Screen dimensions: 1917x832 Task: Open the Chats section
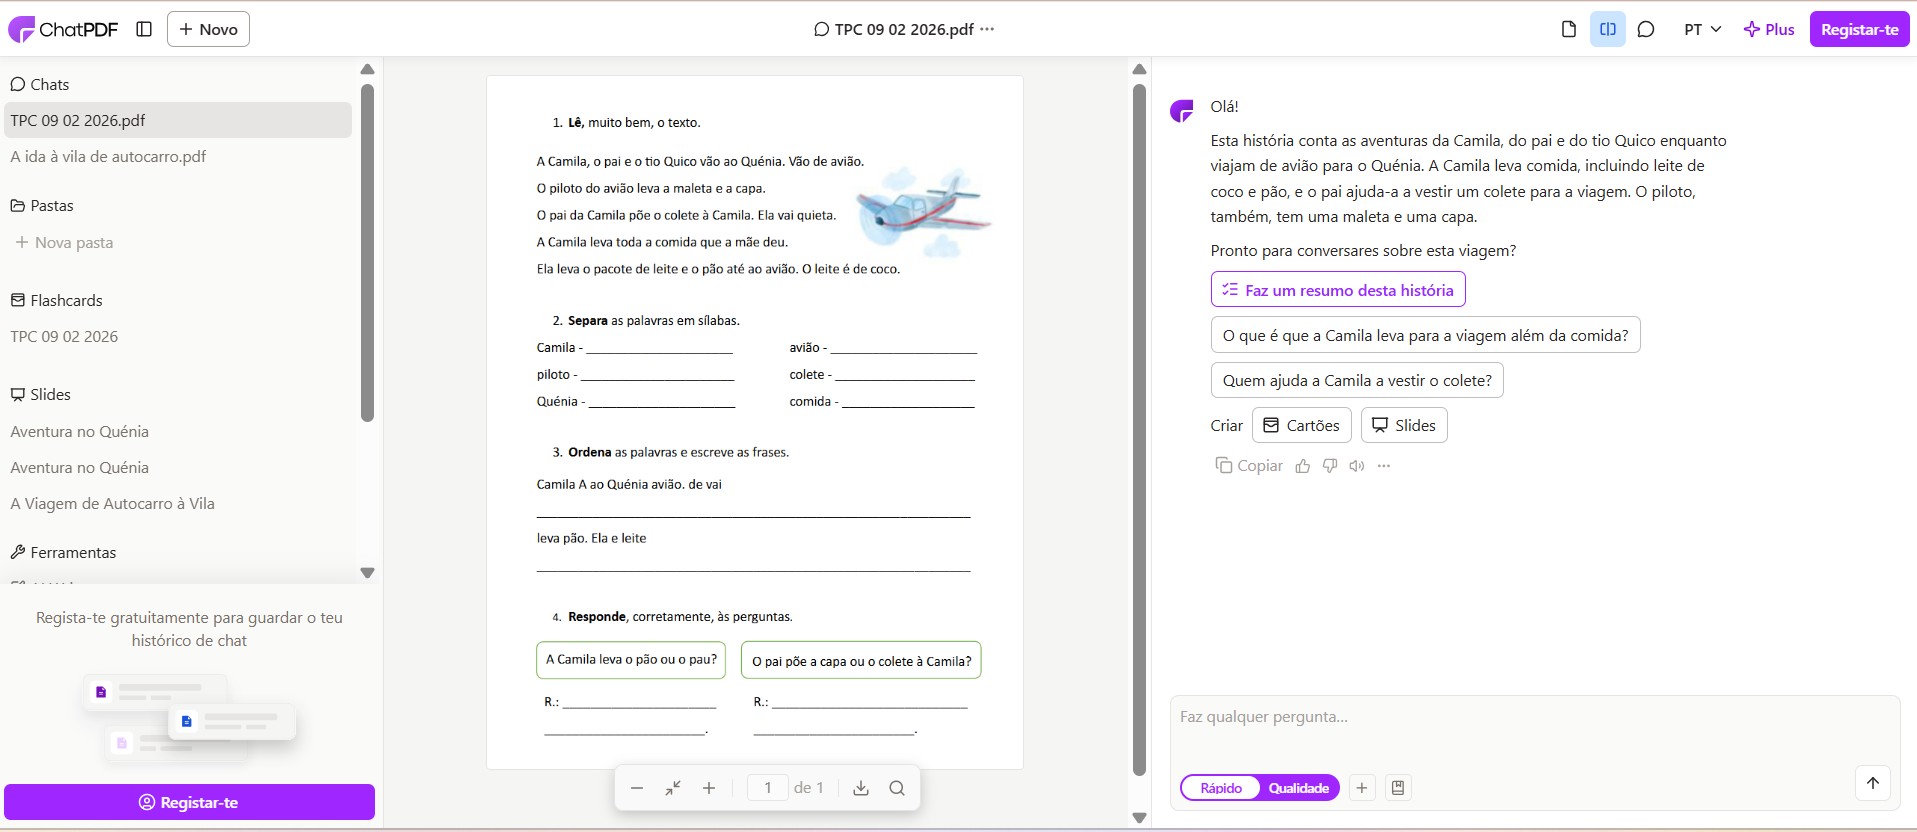point(40,84)
